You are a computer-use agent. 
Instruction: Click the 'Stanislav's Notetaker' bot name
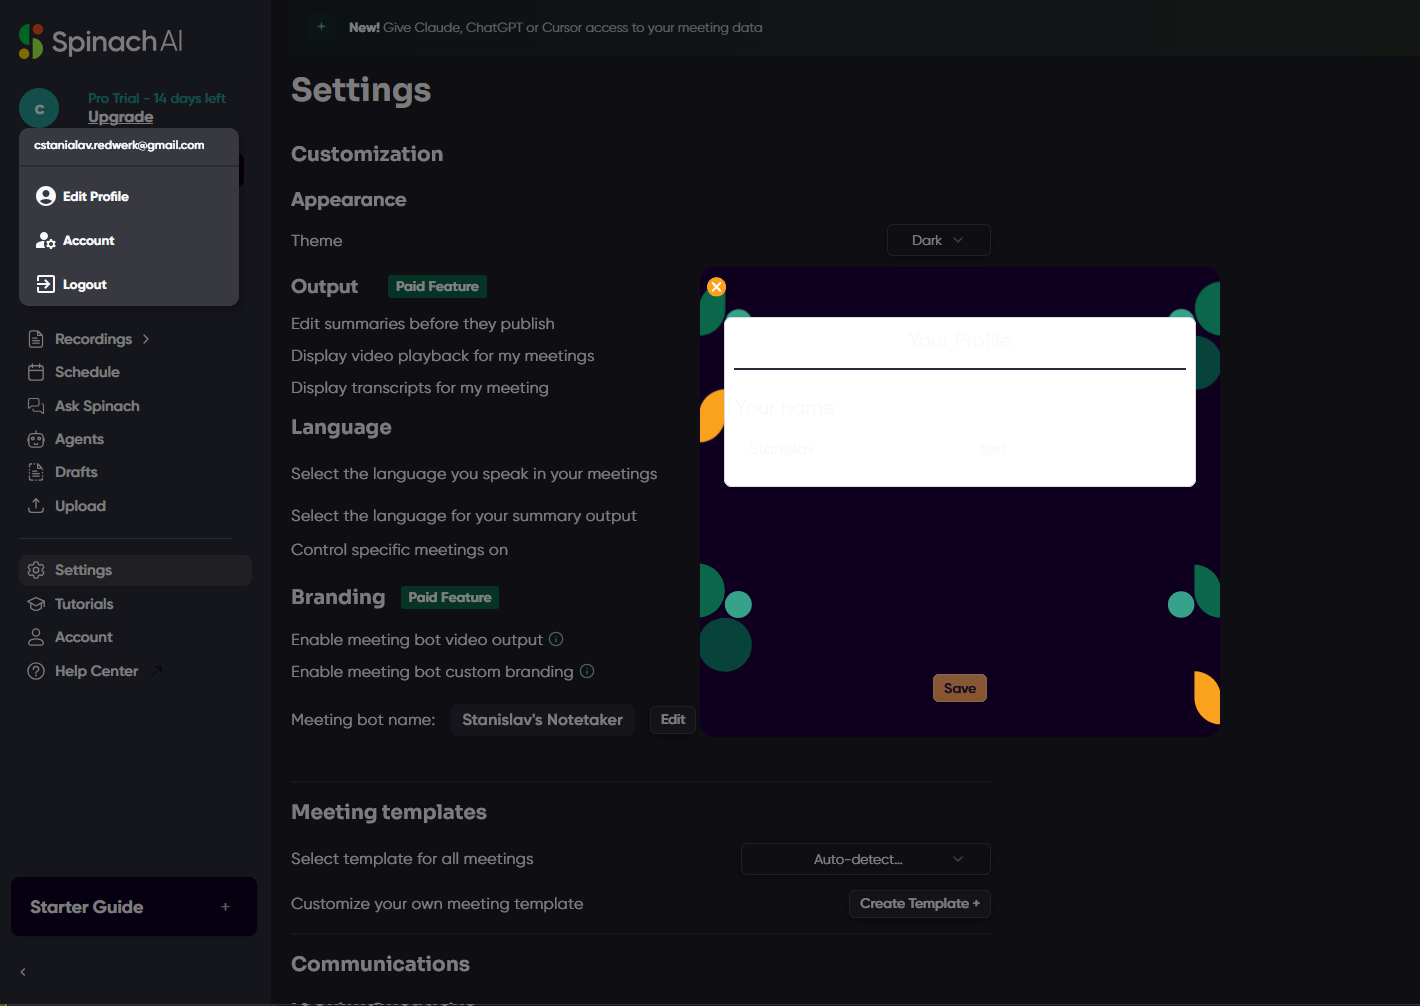coord(542,720)
